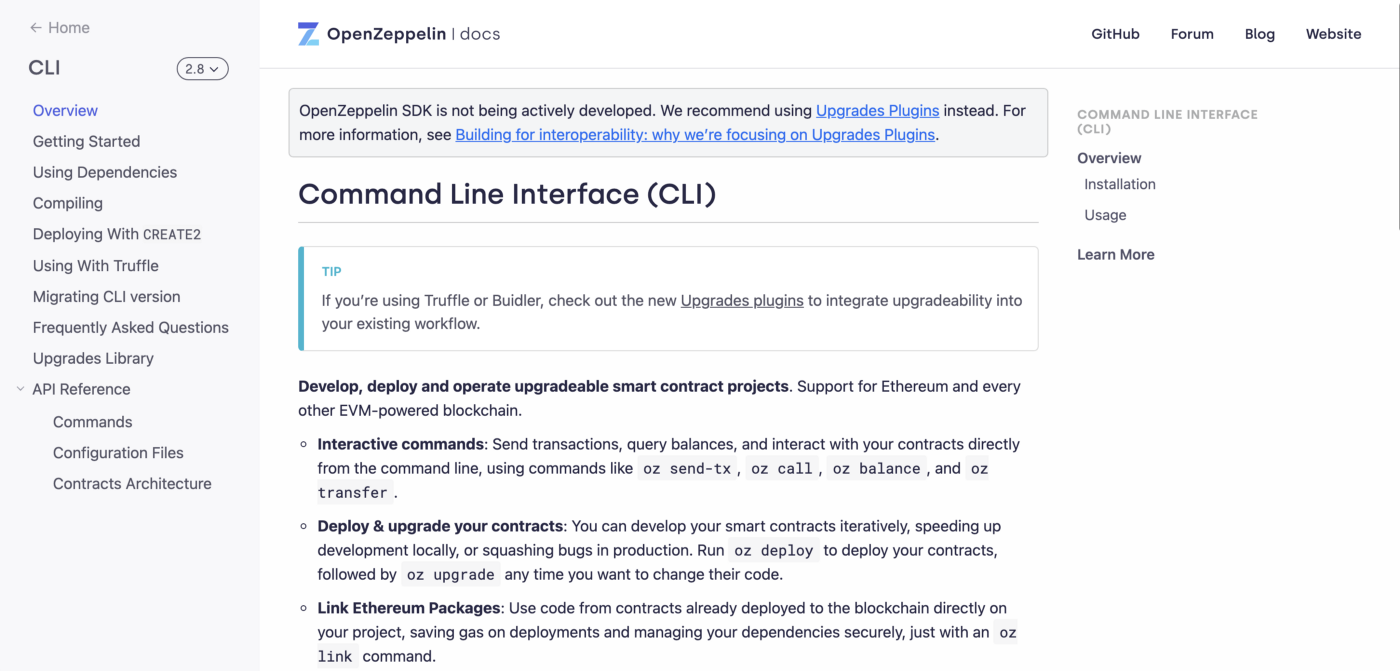
Task: Open the 2.8 version dropdown
Action: point(202,69)
